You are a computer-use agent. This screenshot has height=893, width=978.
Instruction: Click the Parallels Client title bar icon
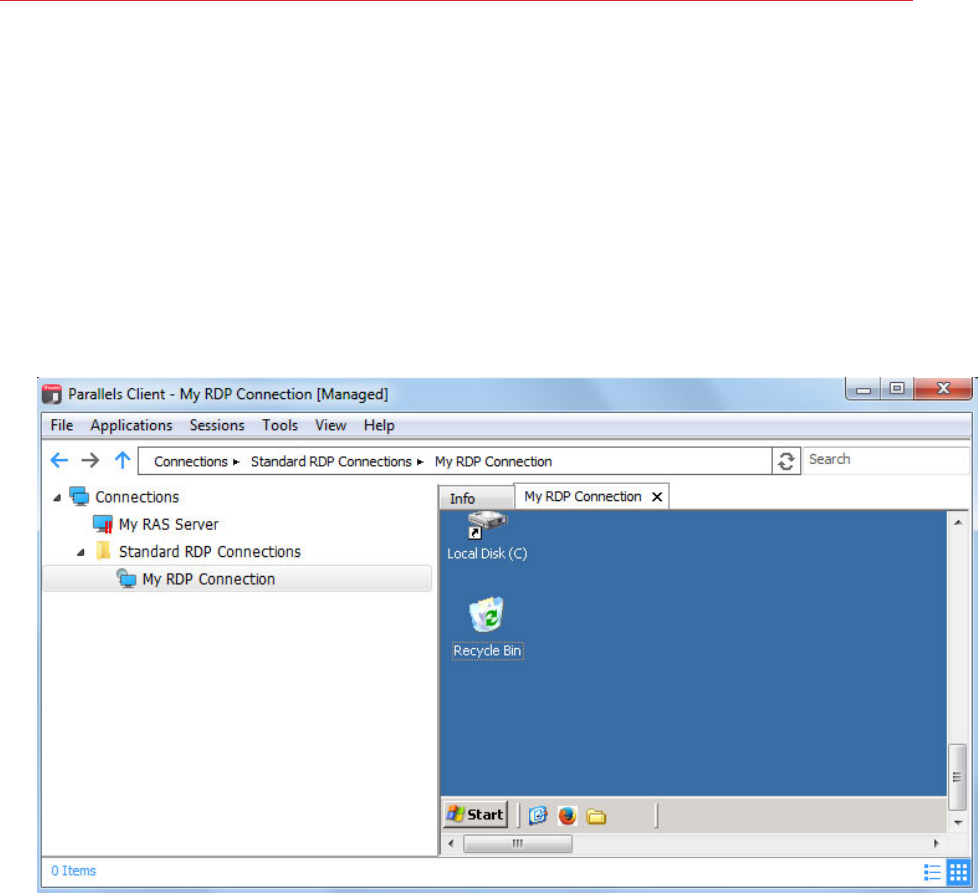click(52, 394)
